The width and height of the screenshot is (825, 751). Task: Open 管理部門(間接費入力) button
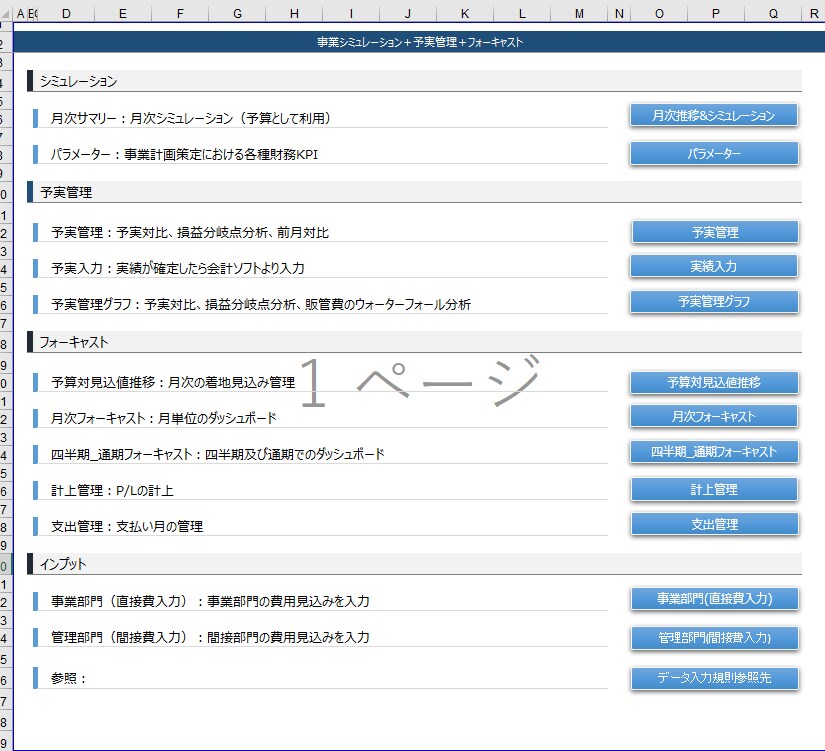click(715, 638)
